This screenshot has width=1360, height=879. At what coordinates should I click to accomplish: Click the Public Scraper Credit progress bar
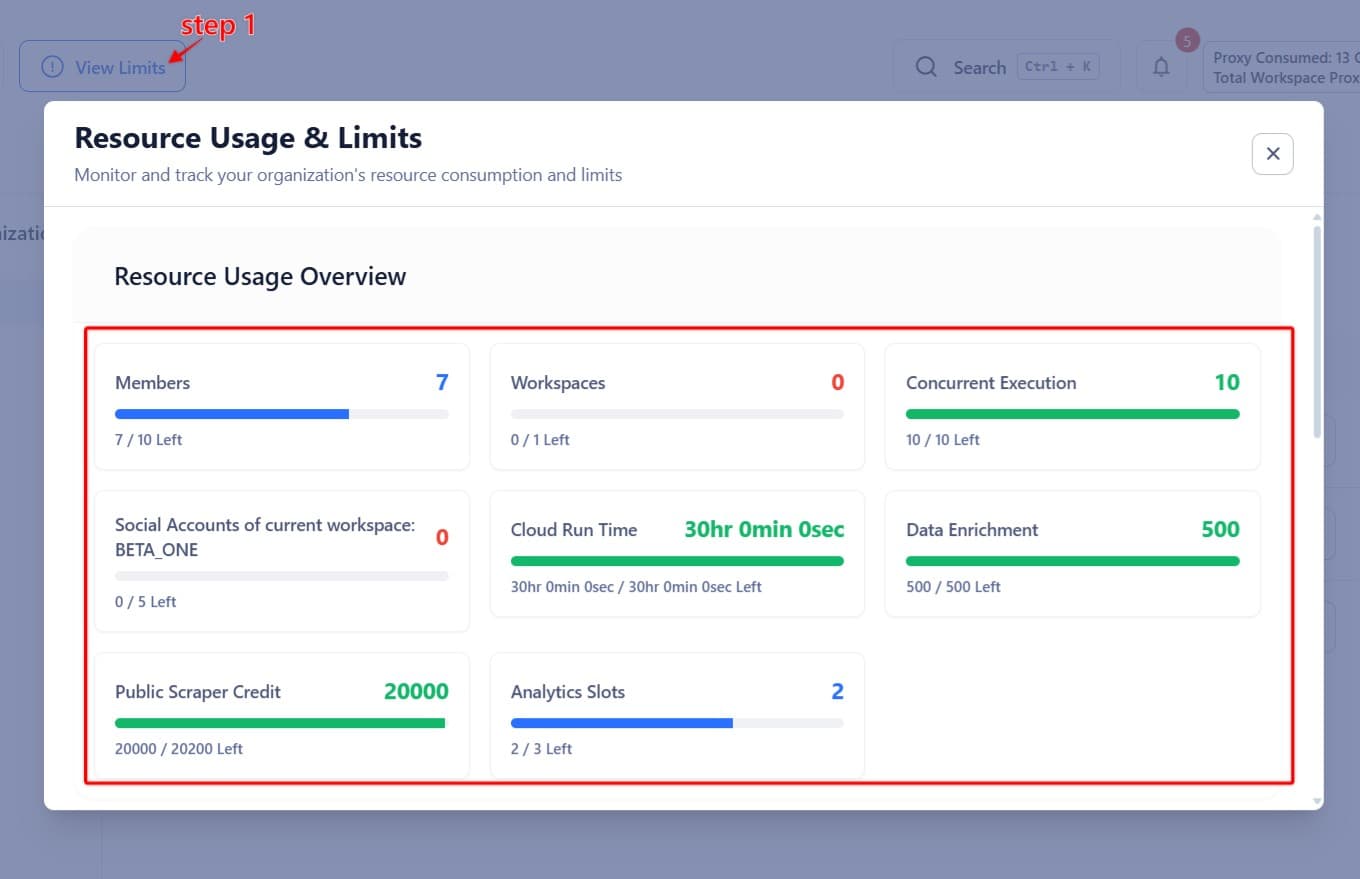(281, 723)
